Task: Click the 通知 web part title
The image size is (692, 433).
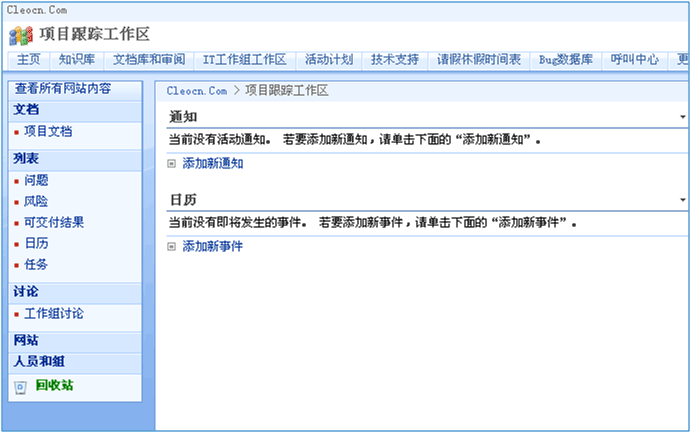Action: coord(183,117)
